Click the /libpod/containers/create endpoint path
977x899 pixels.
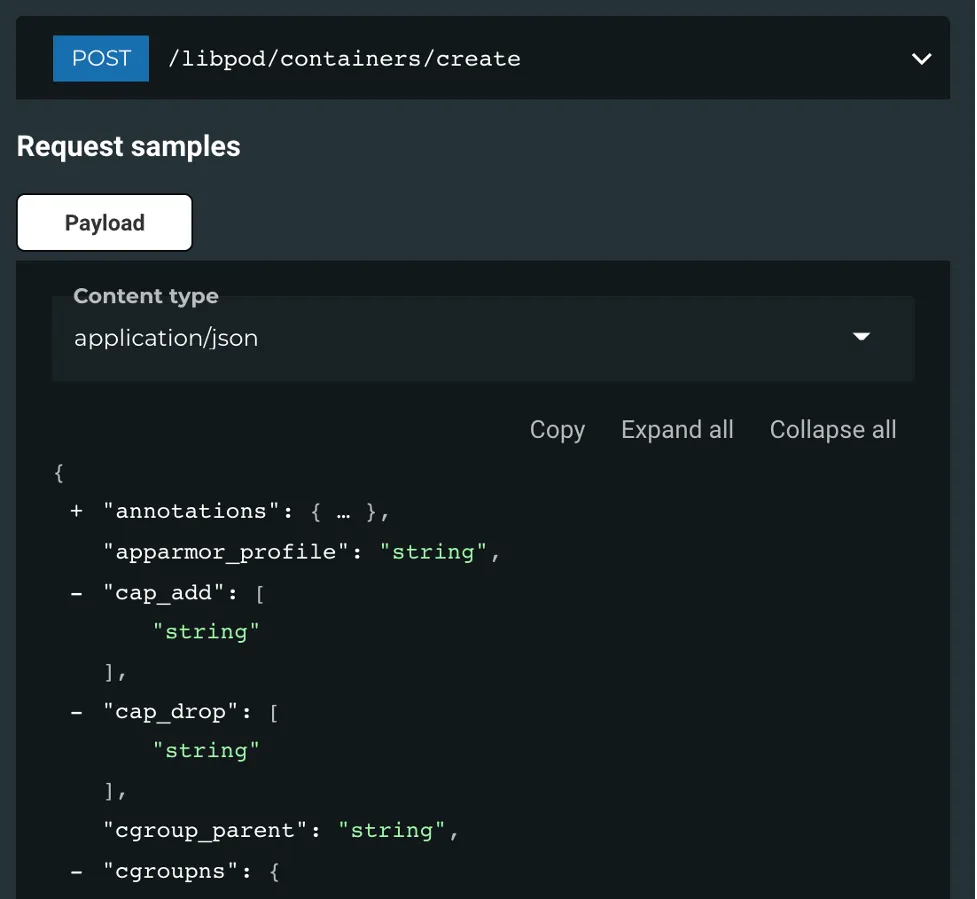(x=344, y=59)
